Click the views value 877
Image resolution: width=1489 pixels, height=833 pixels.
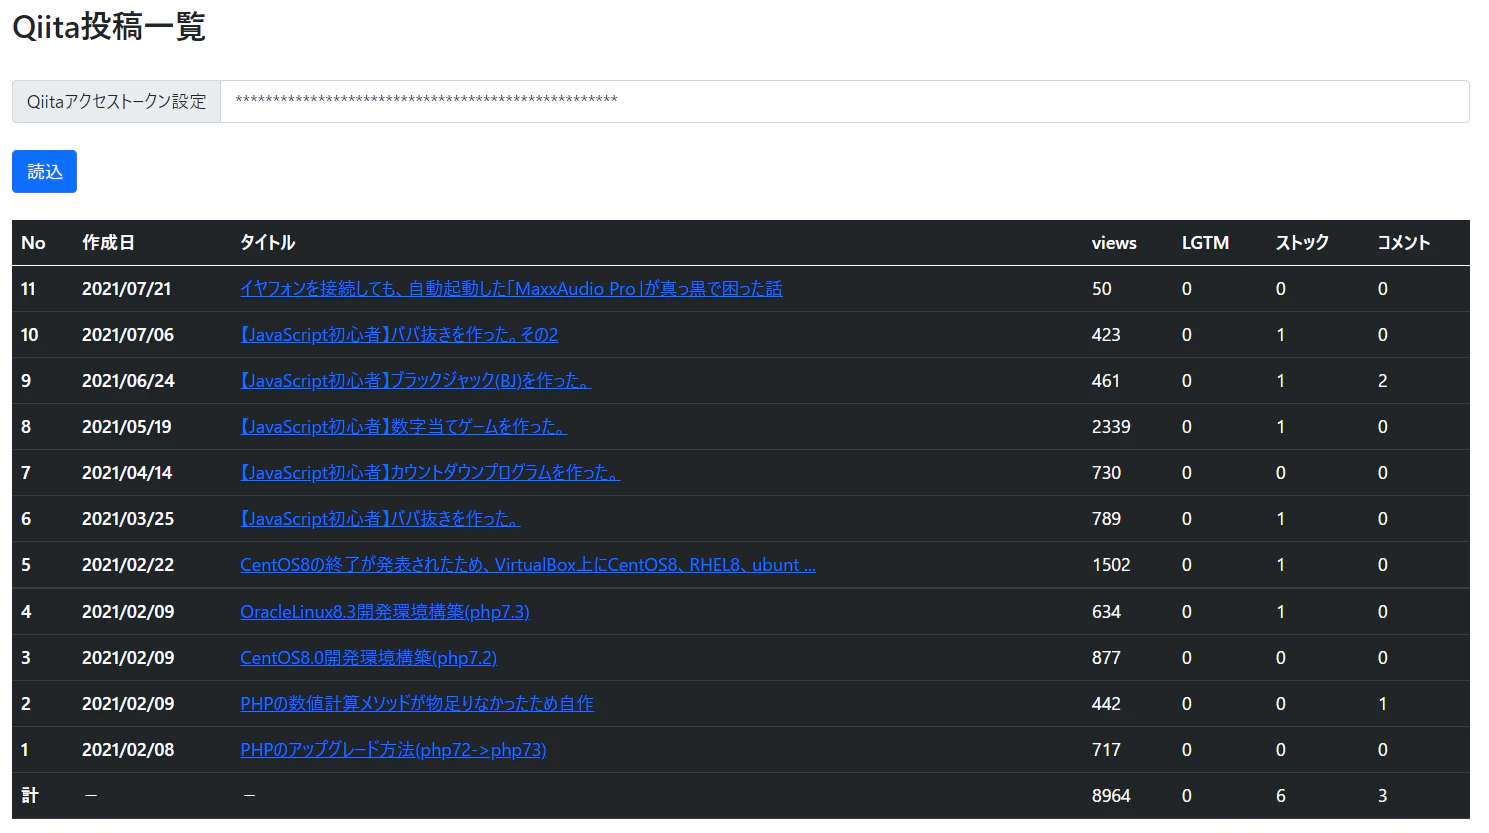[x=1106, y=658]
